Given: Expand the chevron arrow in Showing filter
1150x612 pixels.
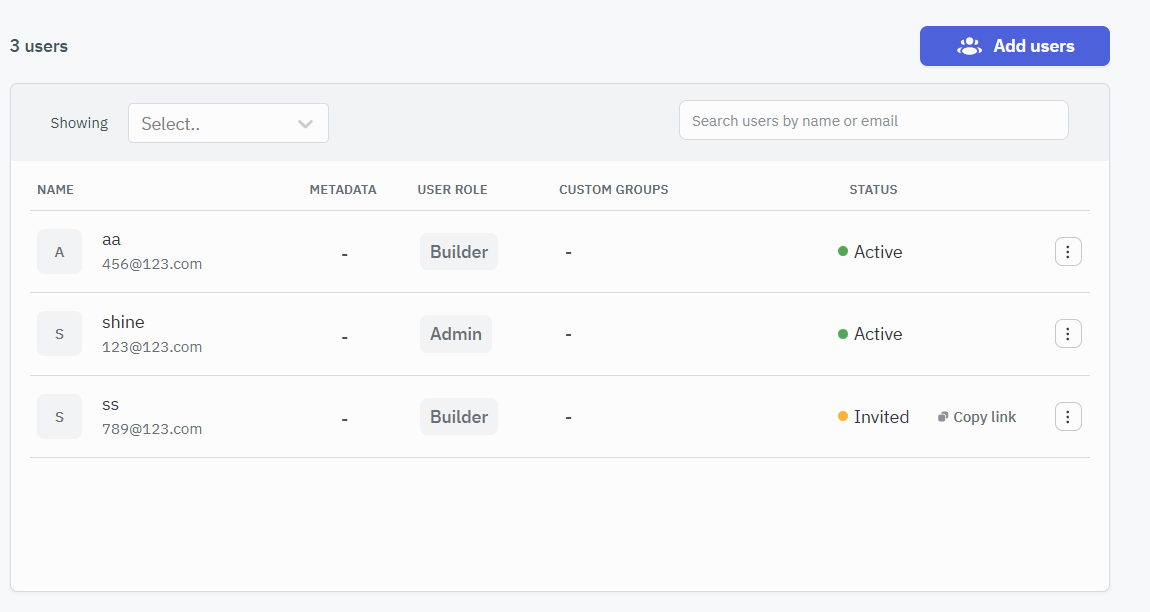Looking at the screenshot, I should 306,124.
